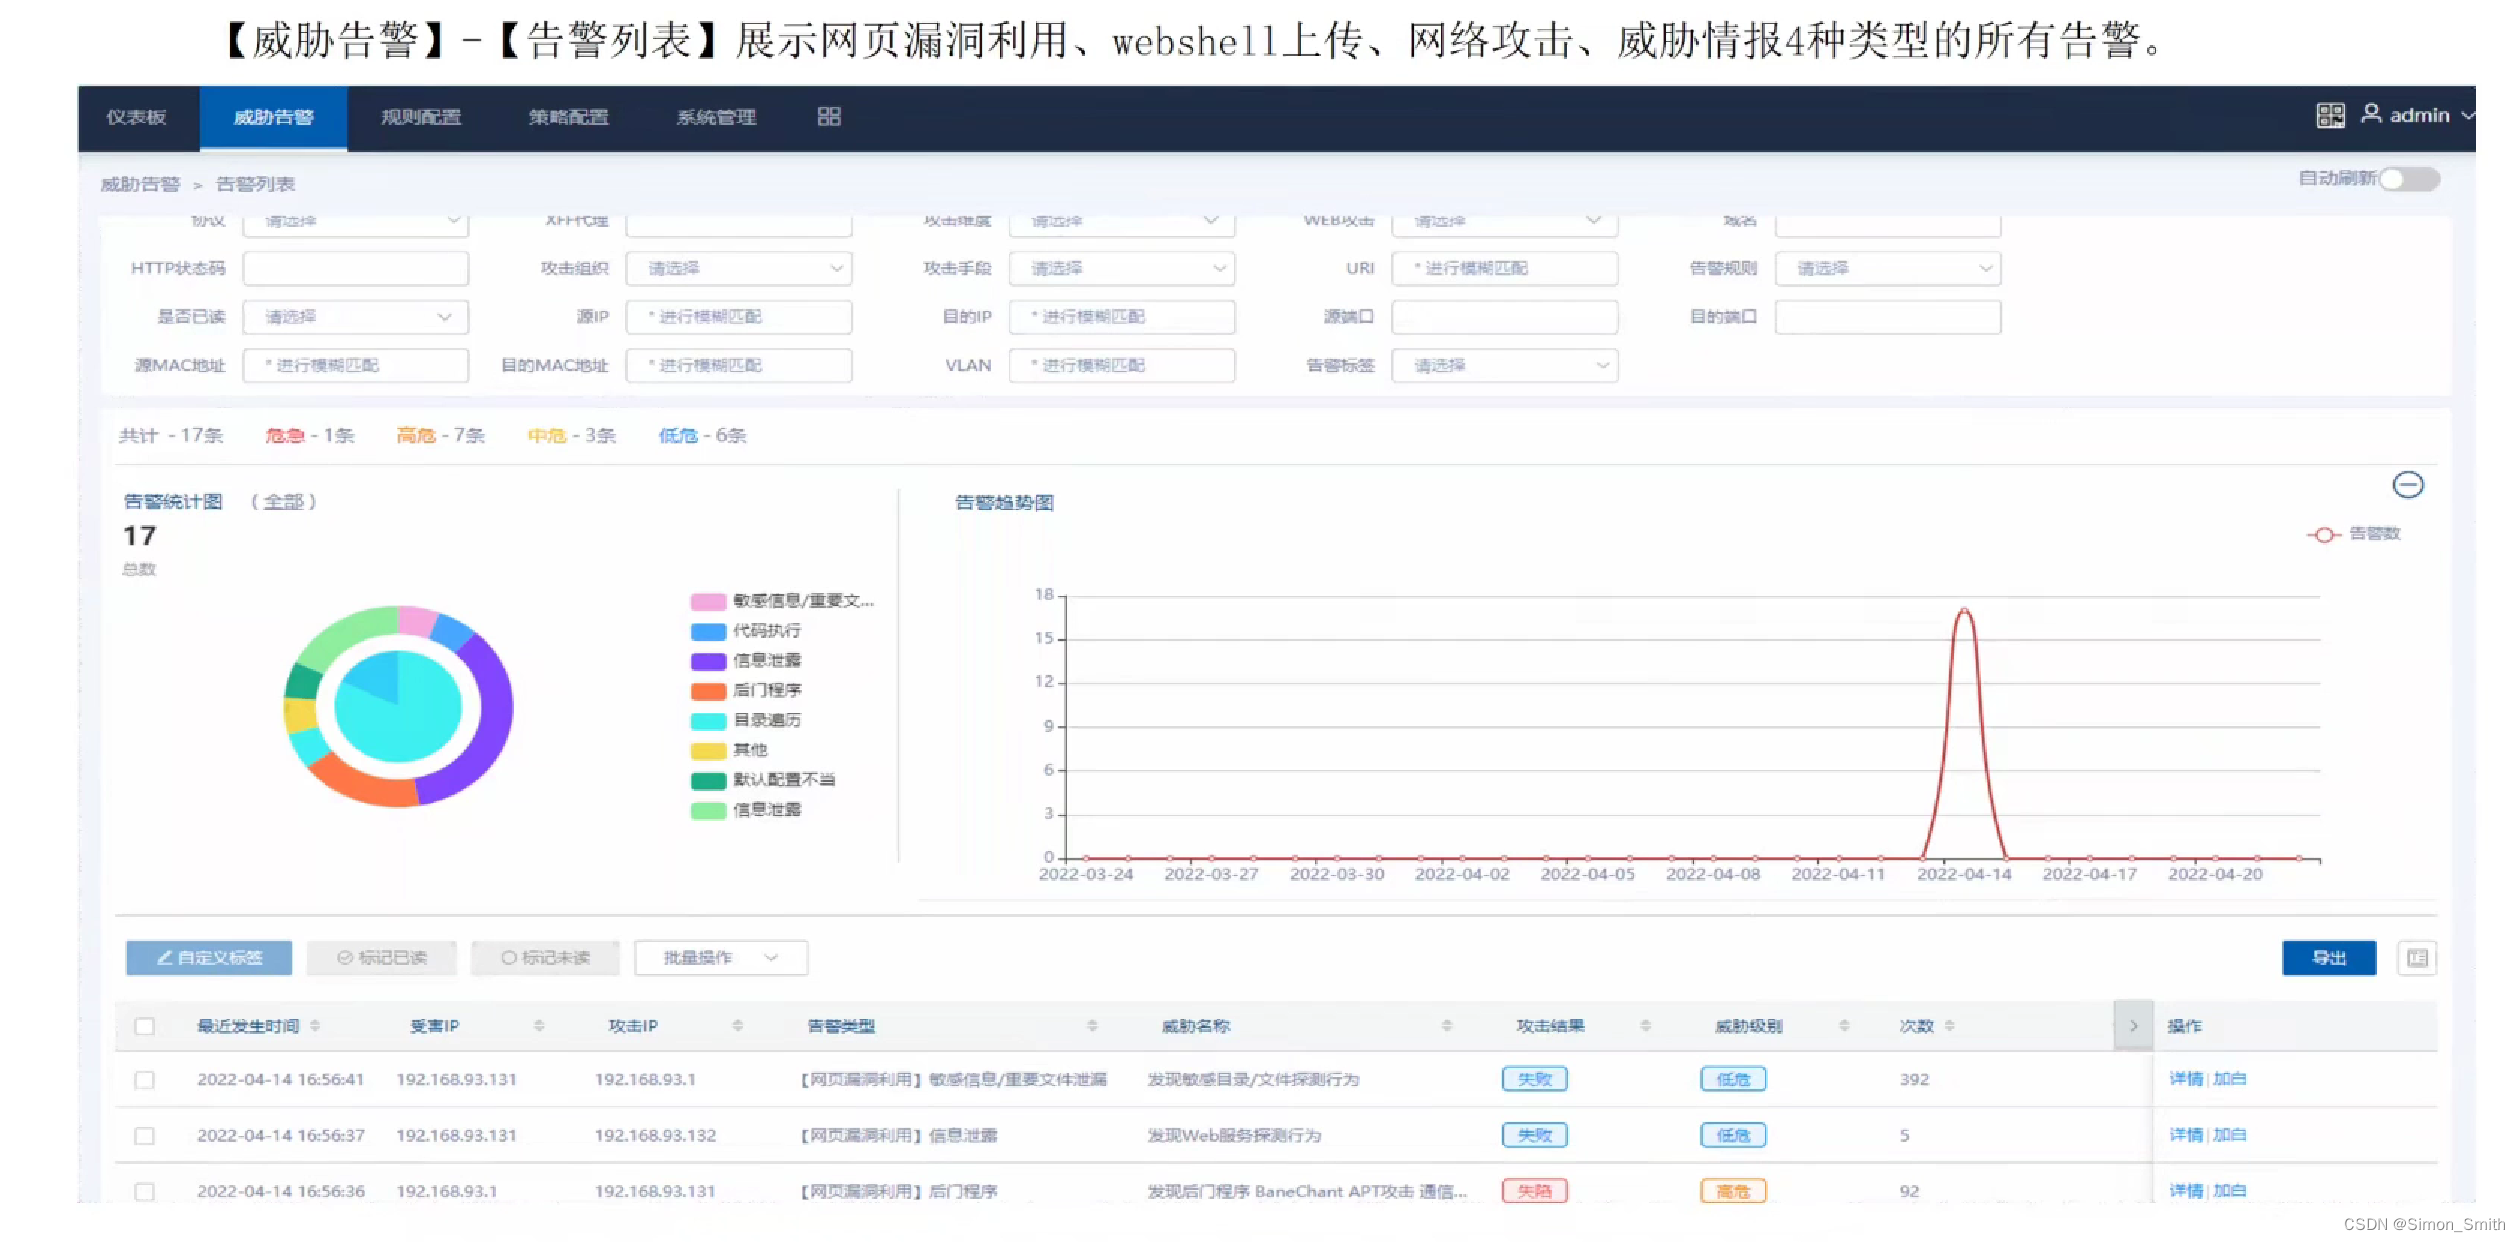This screenshot has height=1242, width=2520.
Task: Open the 告警规则 dropdown
Action: tap(1887, 268)
